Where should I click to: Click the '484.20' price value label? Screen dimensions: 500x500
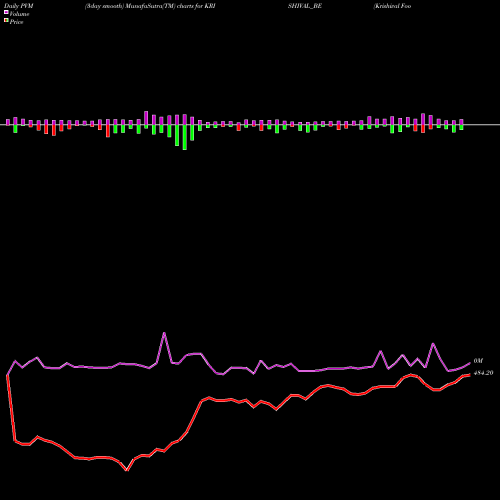pyautogui.click(x=483, y=373)
